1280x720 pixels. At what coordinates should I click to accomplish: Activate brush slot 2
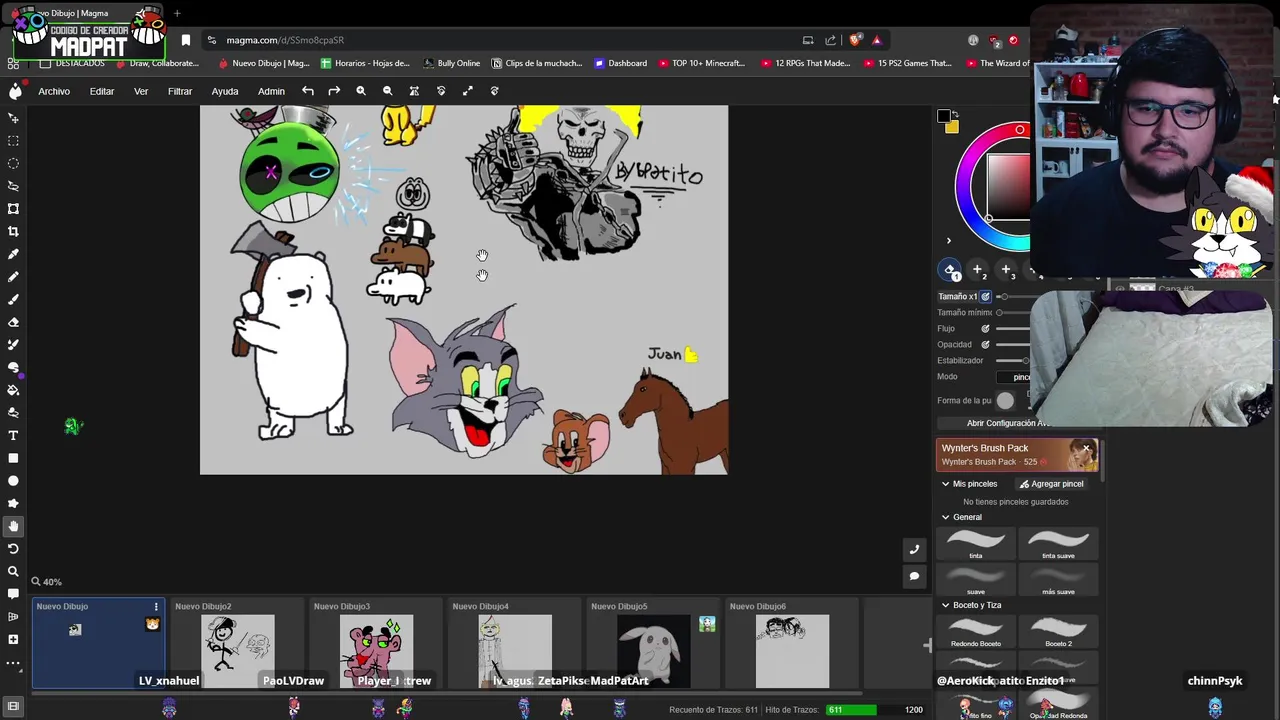[x=978, y=270]
